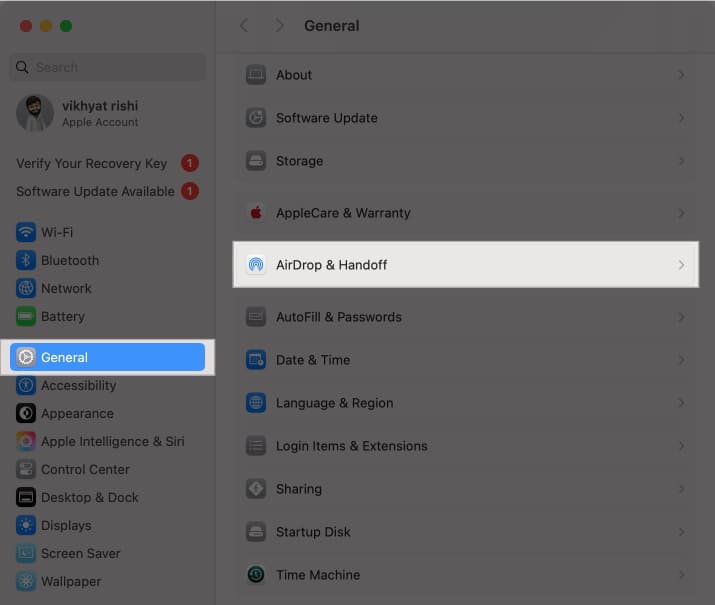
Task: Click the "Time Machine" label
Action: point(318,575)
